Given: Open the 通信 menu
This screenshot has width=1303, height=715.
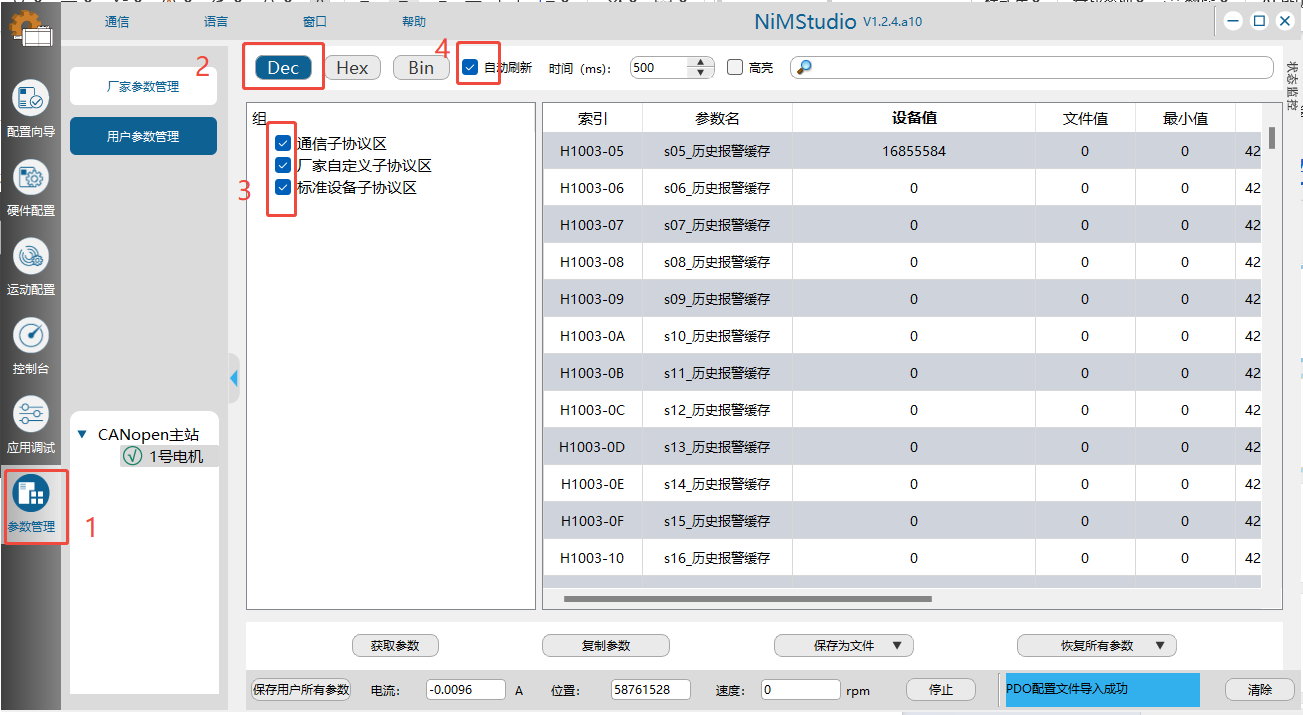Looking at the screenshot, I should [117, 22].
